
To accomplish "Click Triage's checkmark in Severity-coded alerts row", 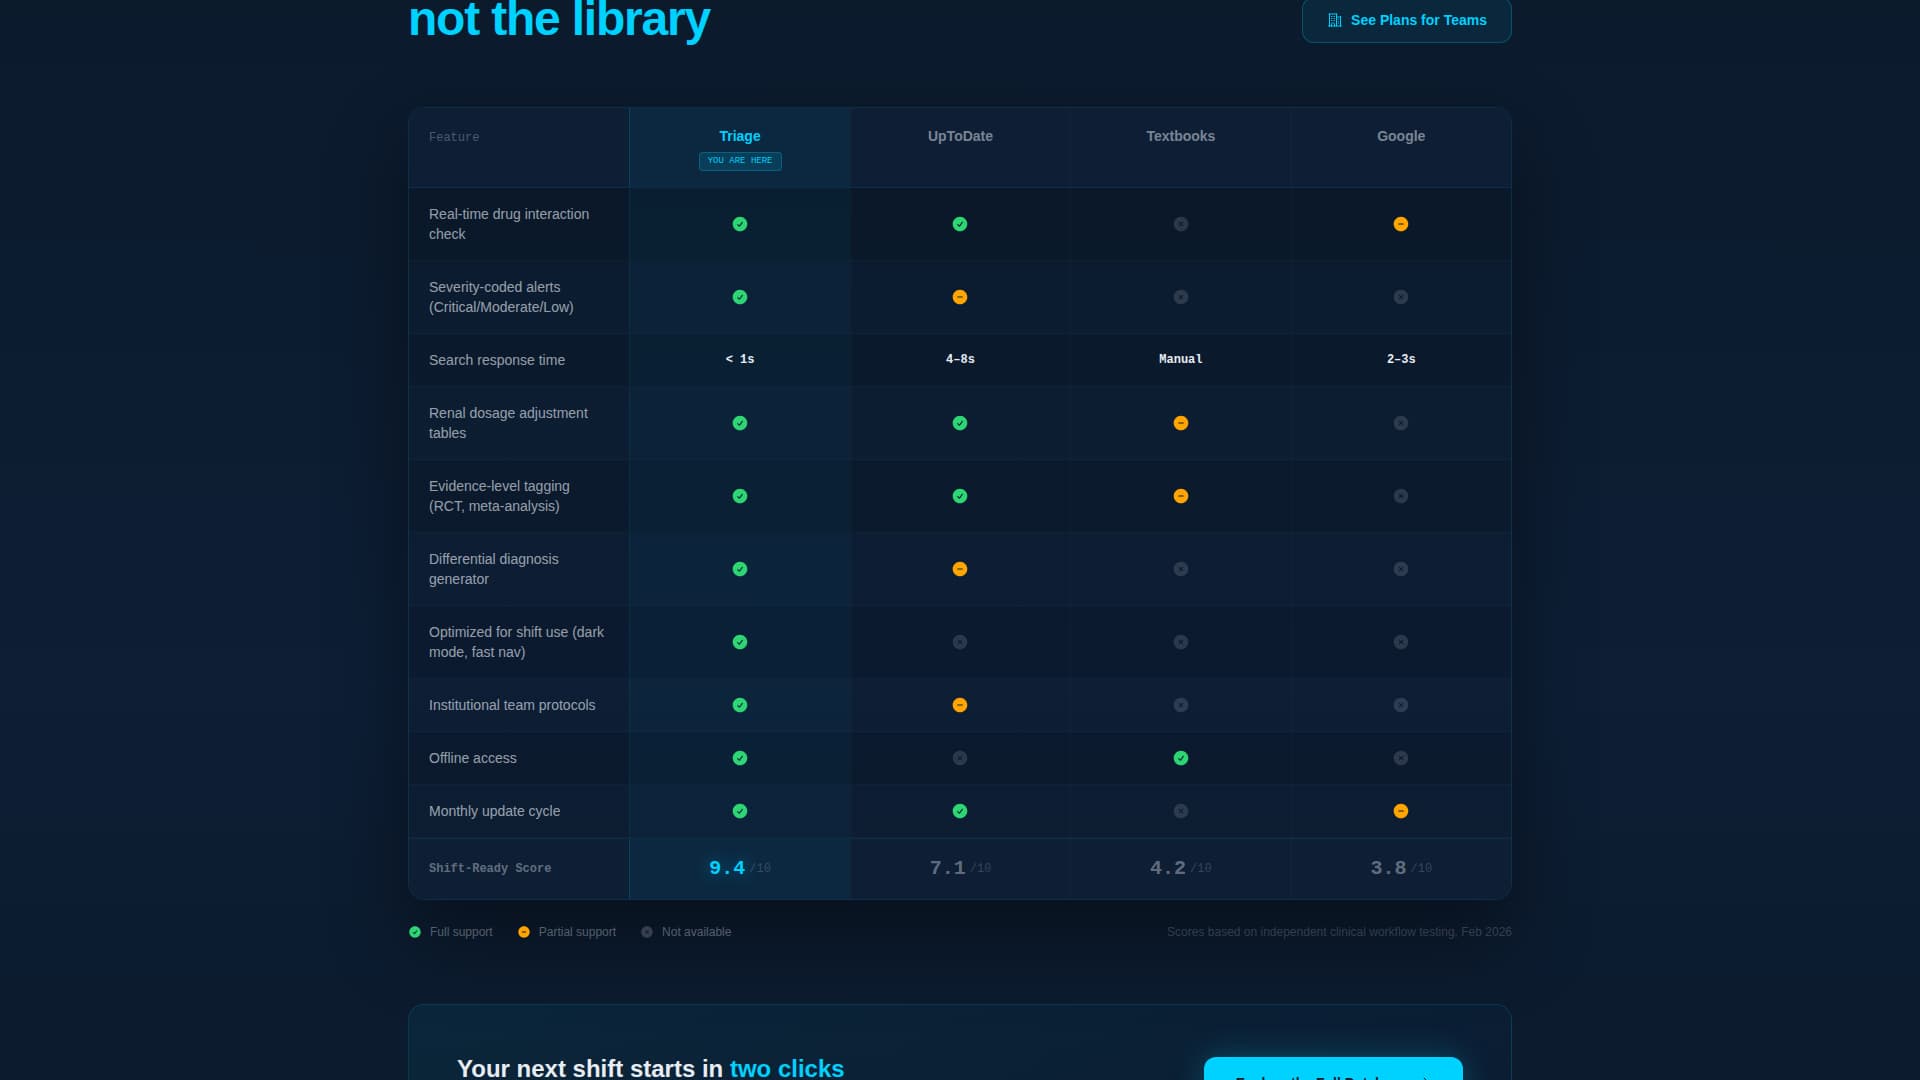I will tap(740, 297).
